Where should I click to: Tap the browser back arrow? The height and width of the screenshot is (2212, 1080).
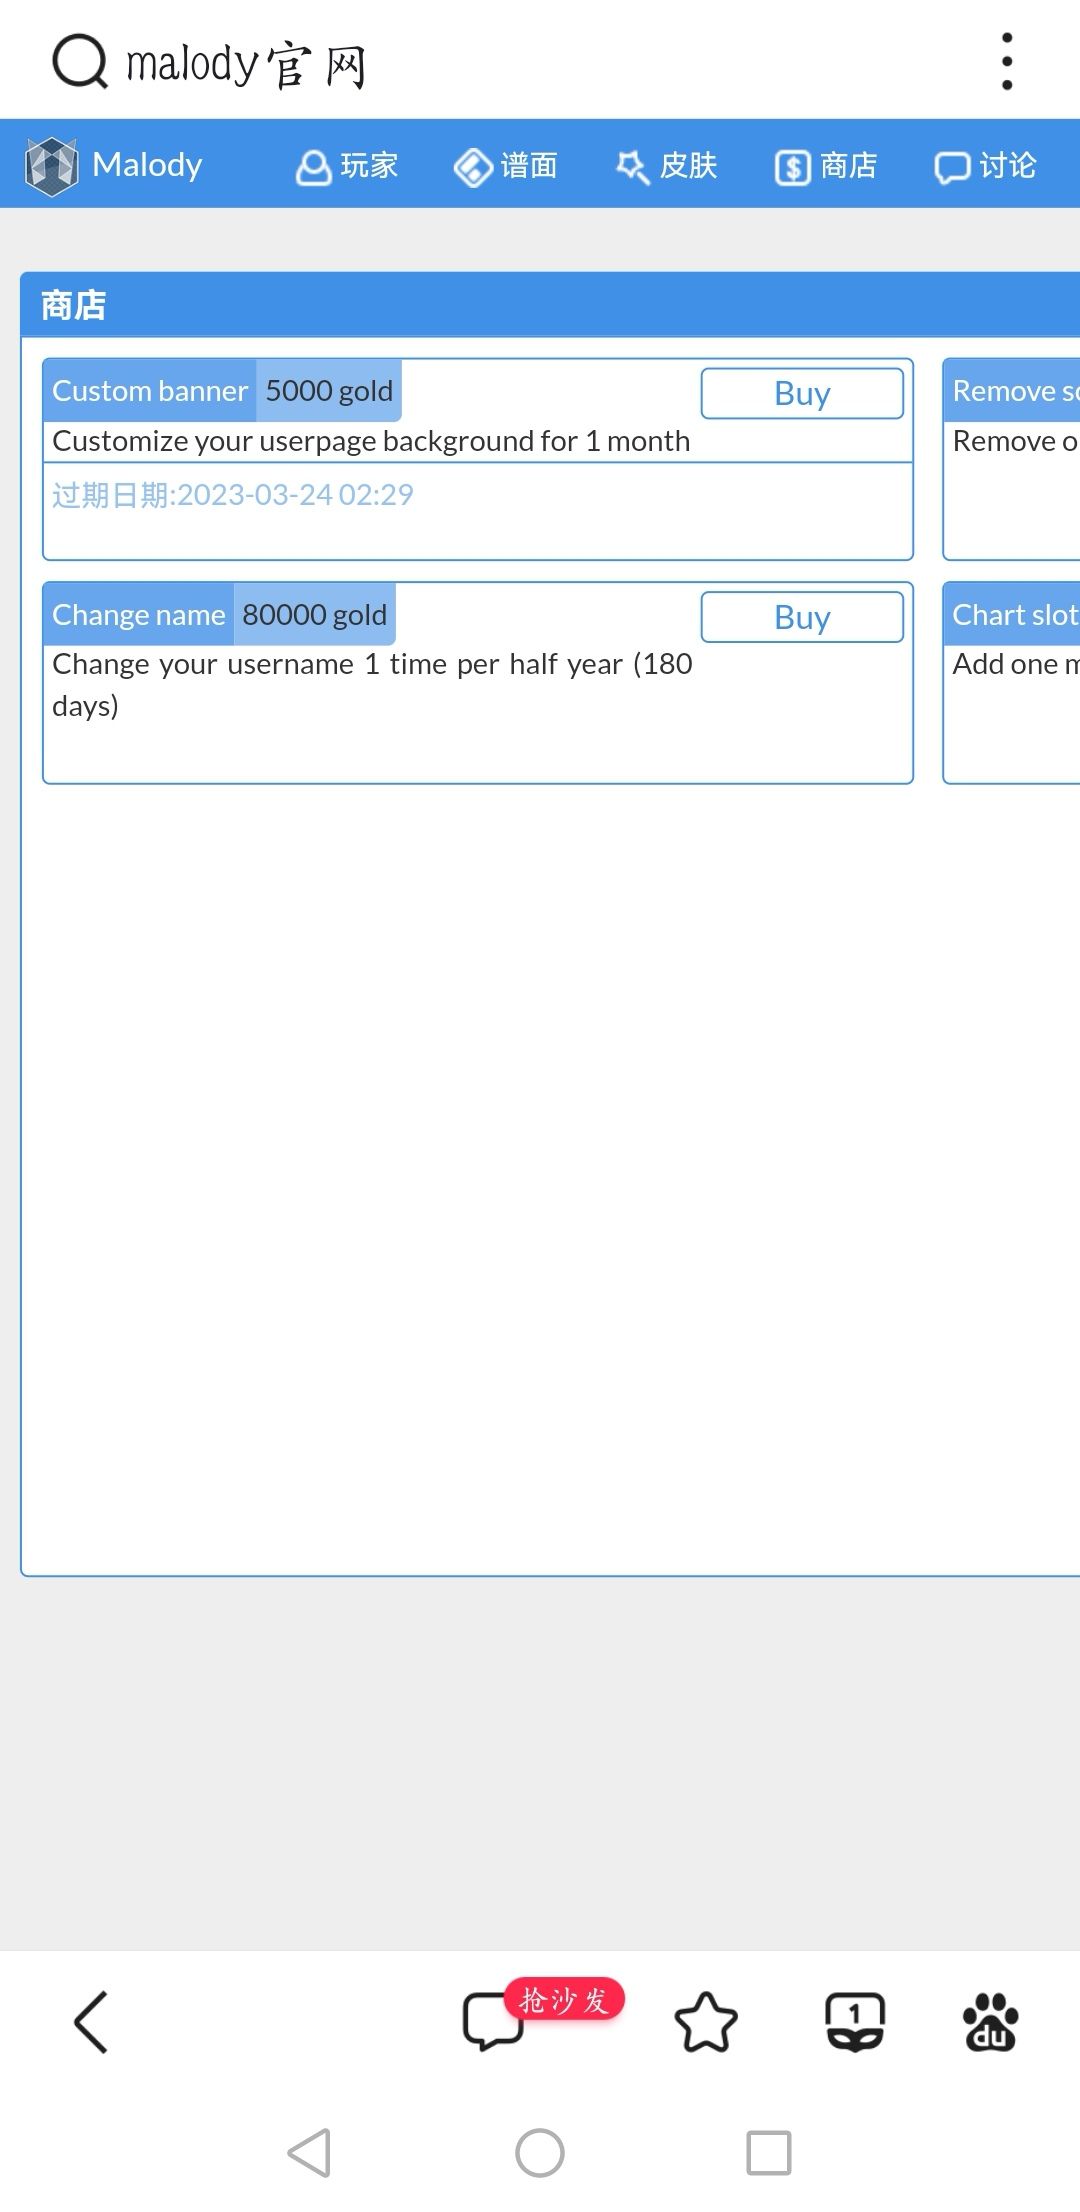tap(90, 2022)
